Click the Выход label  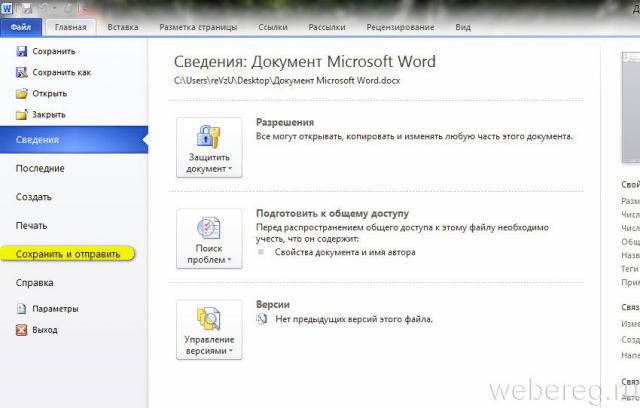click(x=45, y=330)
